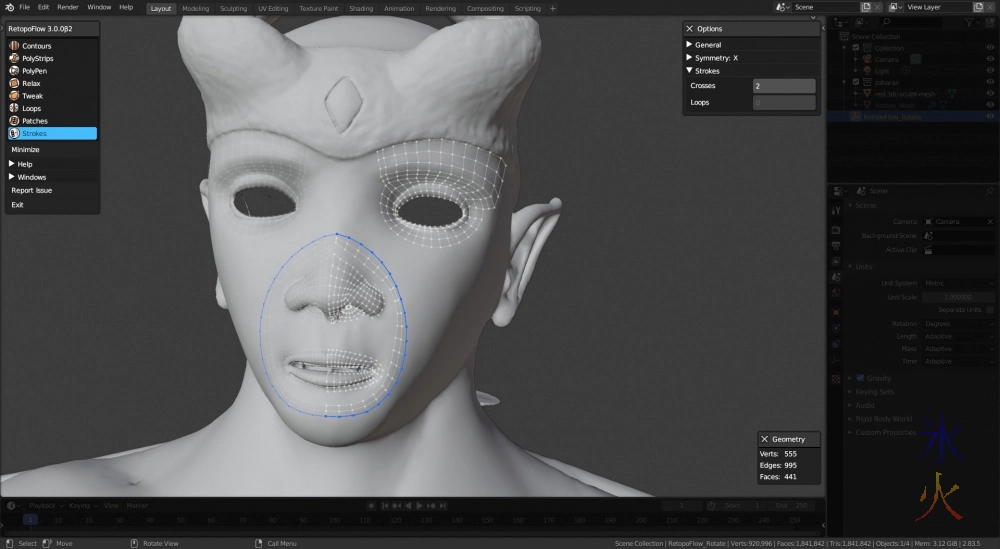This screenshot has width=1000, height=549.
Task: Switch to the Sculpting workspace tab
Action: click(x=232, y=8)
